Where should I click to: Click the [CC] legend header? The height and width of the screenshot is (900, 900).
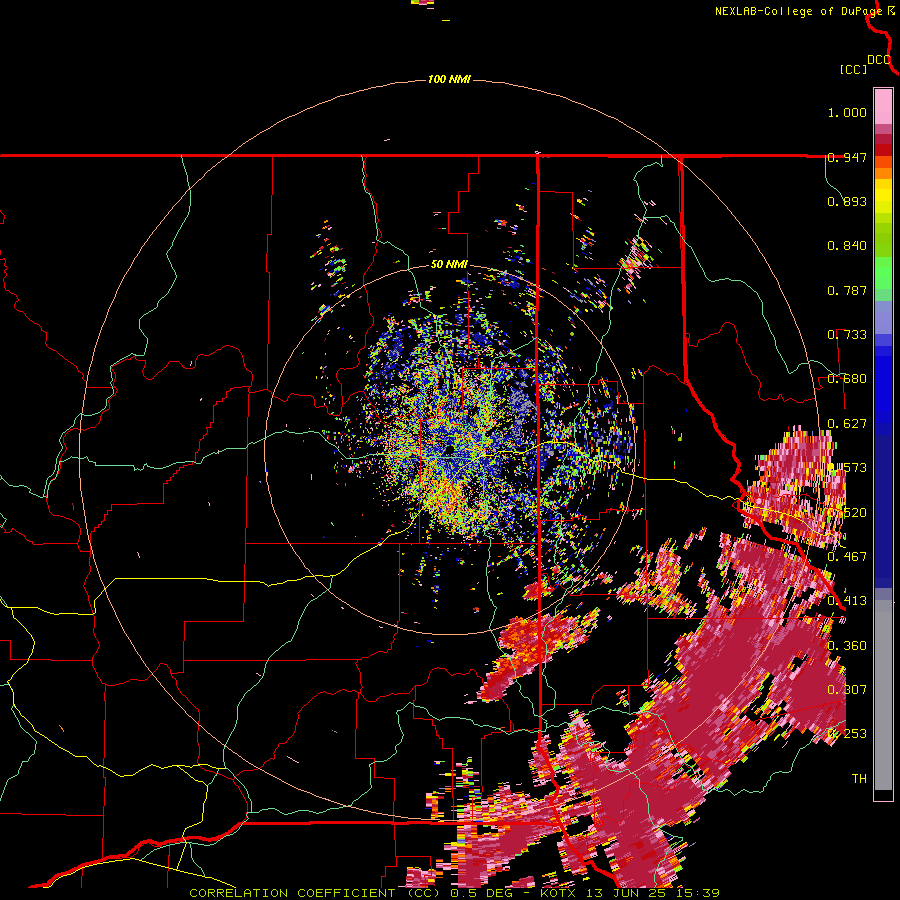point(853,69)
